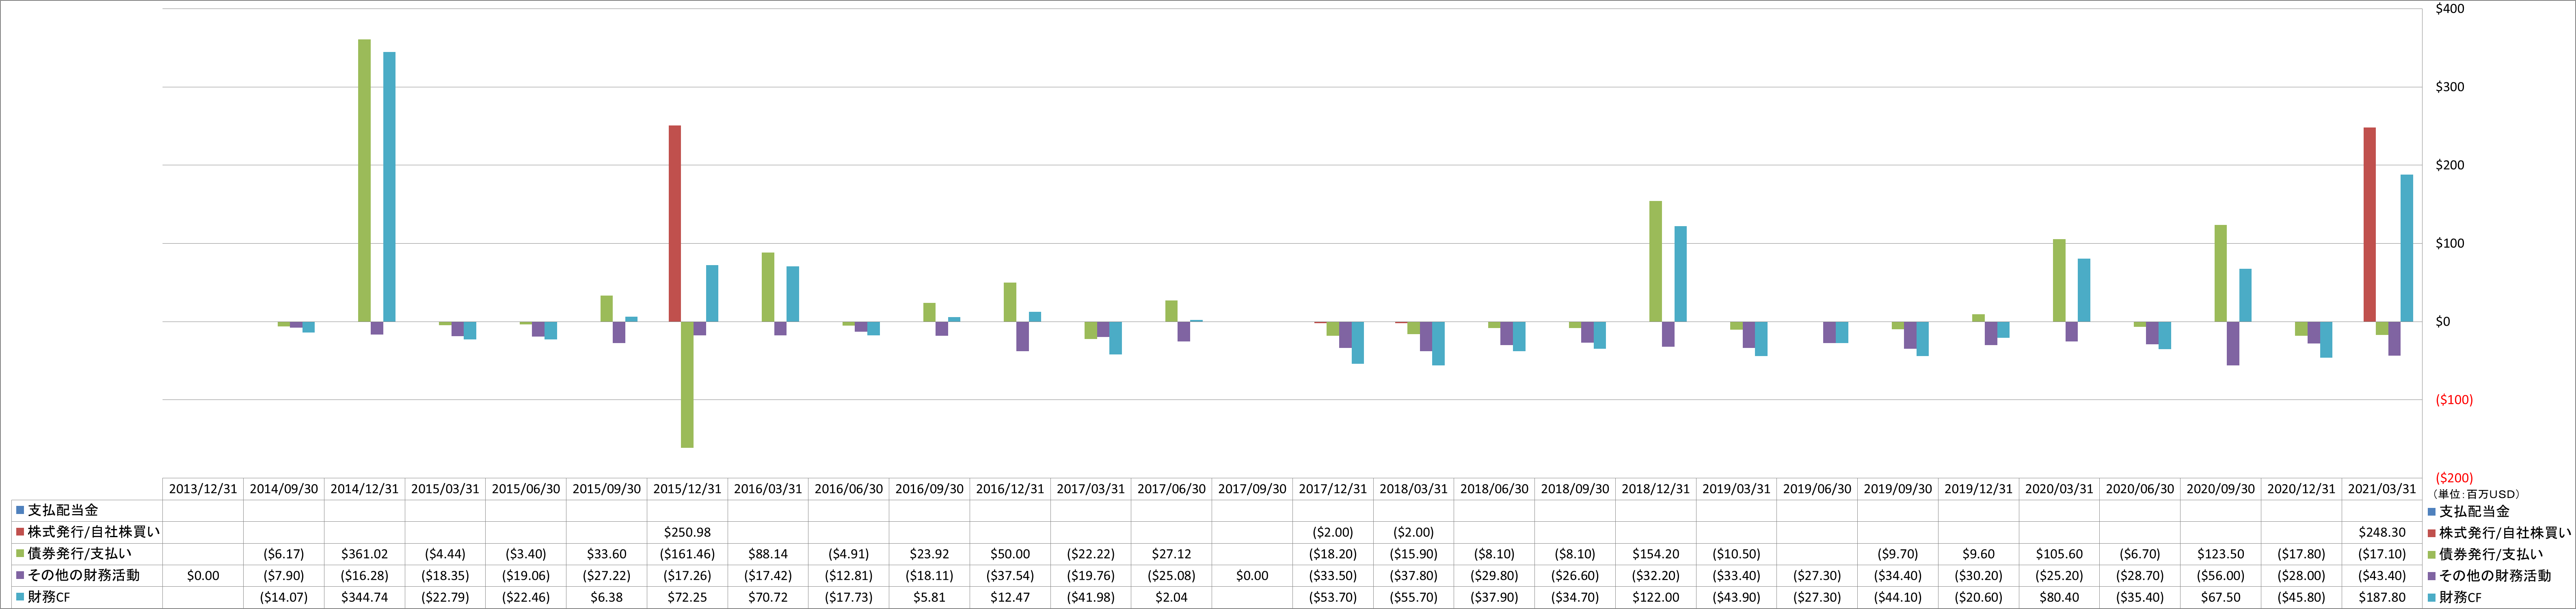The image size is (2576, 609).
Task: Click the 2017/09/30 date column header
Action: [1252, 489]
